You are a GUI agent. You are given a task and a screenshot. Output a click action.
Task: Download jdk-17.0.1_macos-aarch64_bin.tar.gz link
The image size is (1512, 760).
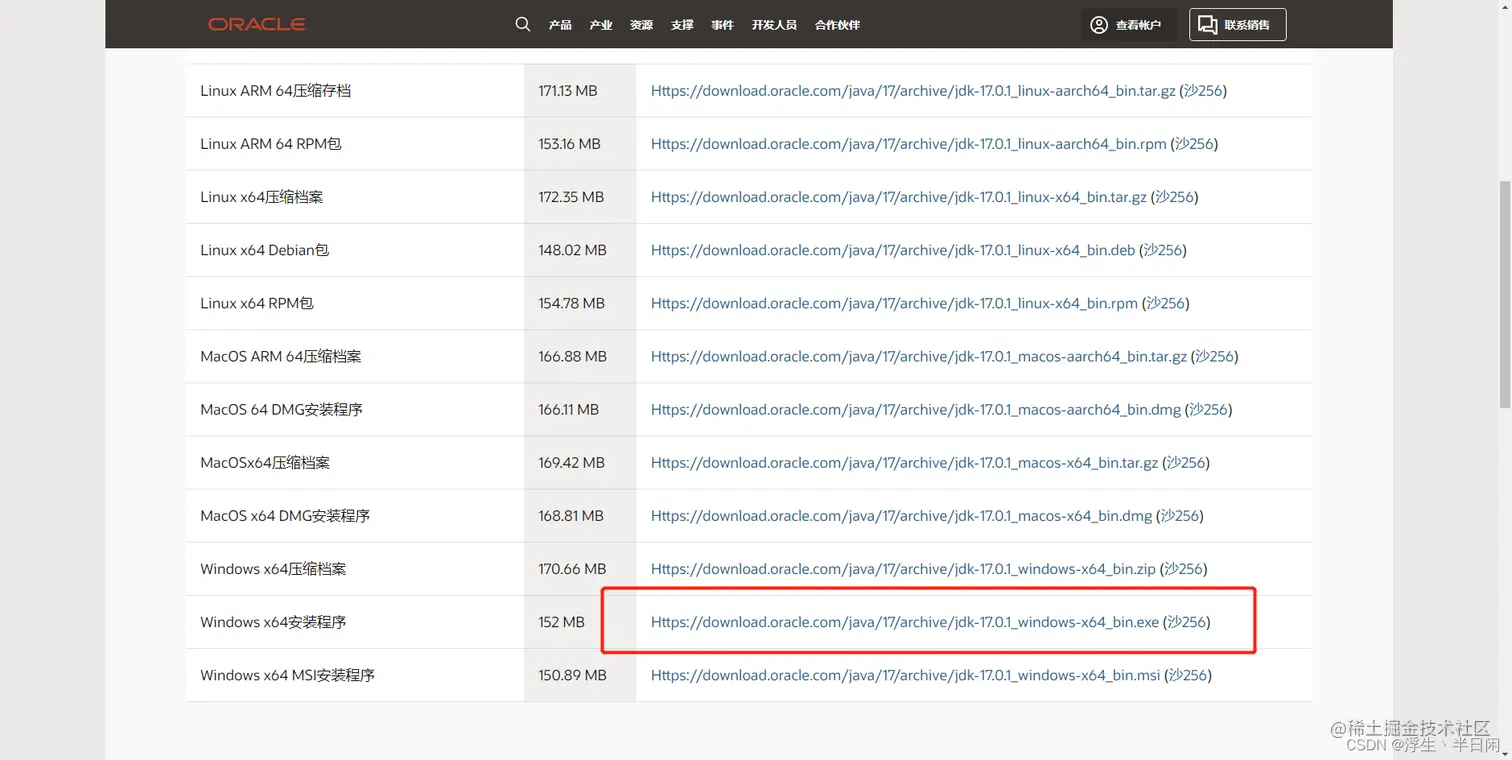point(919,356)
